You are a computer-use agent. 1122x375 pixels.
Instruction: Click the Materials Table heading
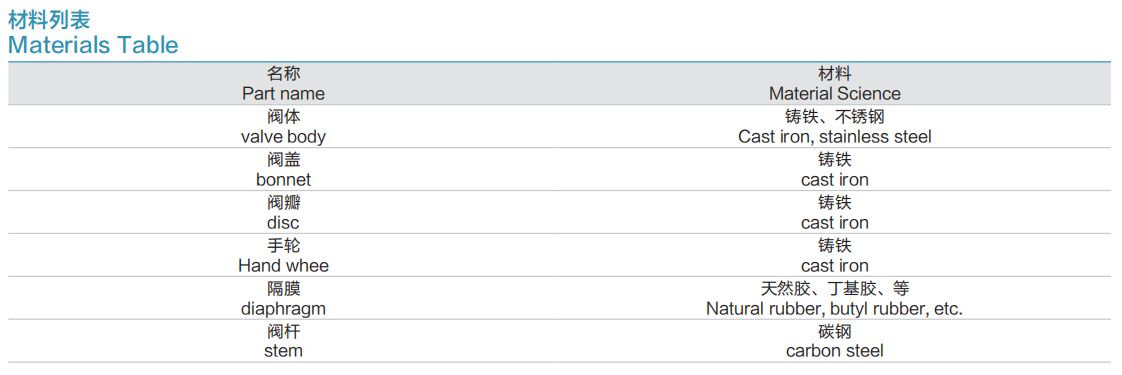(93, 45)
